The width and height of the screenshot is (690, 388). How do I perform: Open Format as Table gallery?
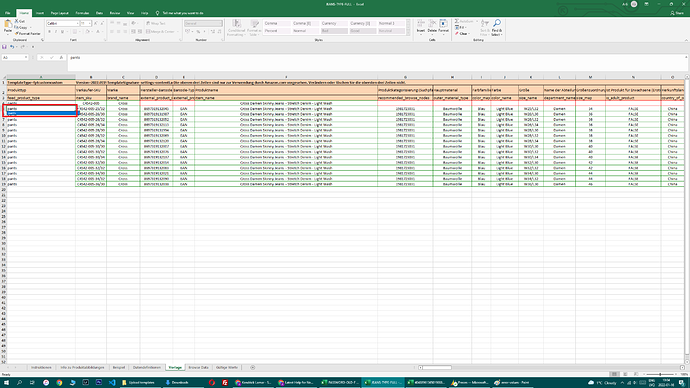pos(254,28)
